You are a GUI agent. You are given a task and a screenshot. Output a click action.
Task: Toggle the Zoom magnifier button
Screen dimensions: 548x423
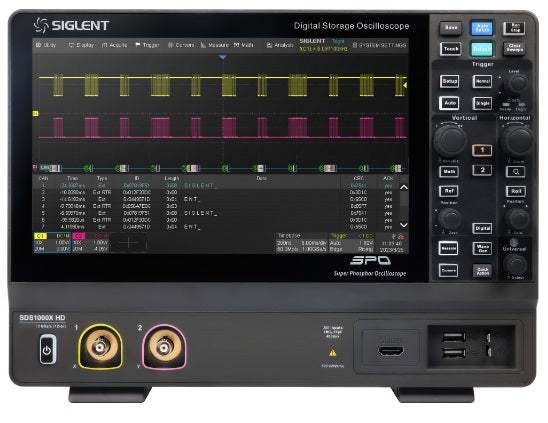[x=516, y=172]
